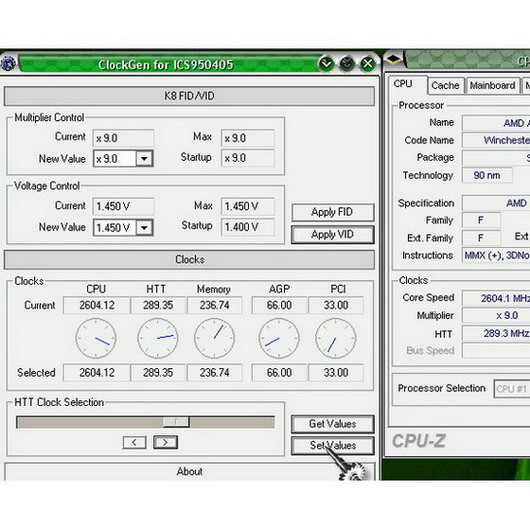The height and width of the screenshot is (530, 530).
Task: Click the down-arrow minimize icon in ClockGen title
Action: (326, 64)
